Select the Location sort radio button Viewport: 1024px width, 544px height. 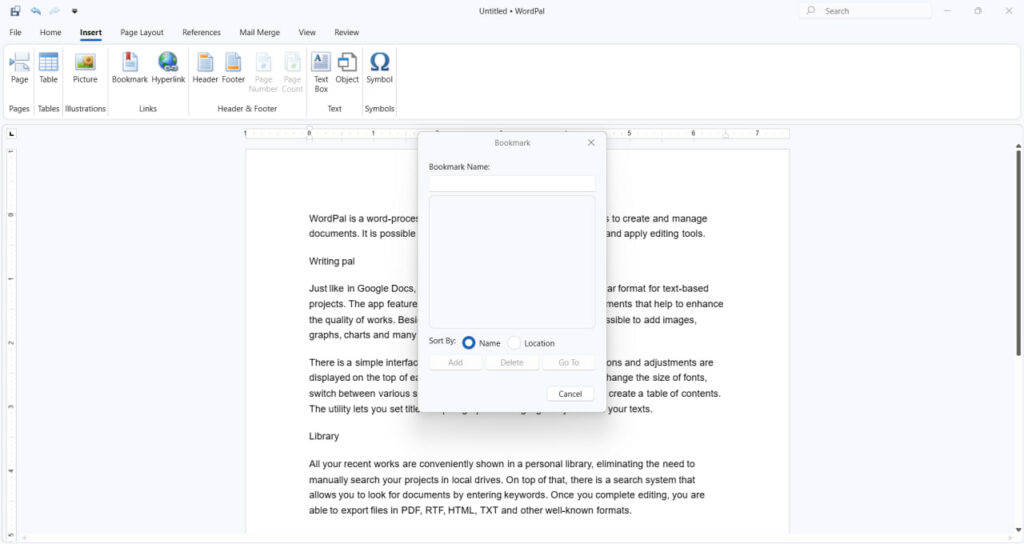pos(515,342)
